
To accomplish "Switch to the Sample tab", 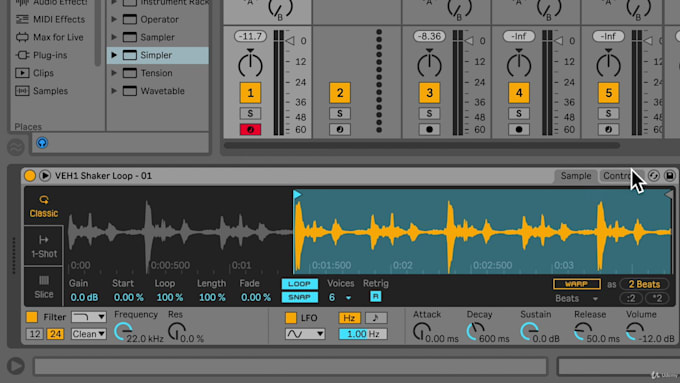I will coord(575,176).
